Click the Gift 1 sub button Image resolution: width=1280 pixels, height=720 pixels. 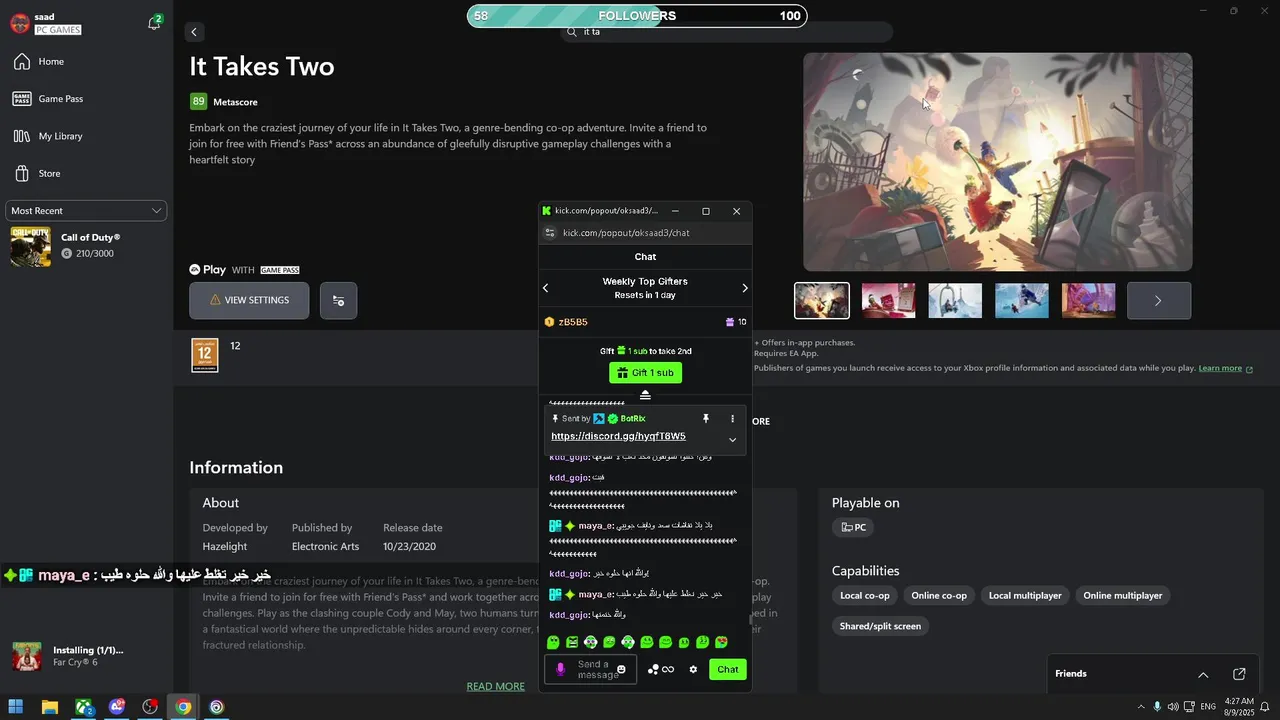point(645,373)
